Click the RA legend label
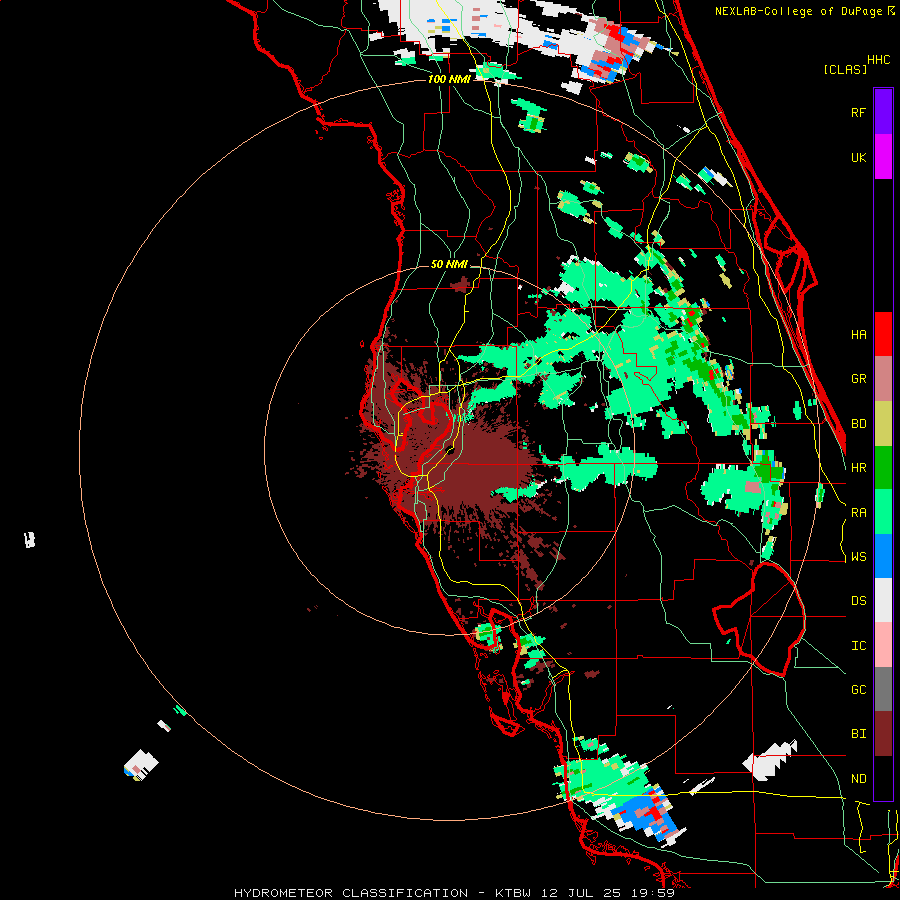900x900 pixels. (858, 513)
